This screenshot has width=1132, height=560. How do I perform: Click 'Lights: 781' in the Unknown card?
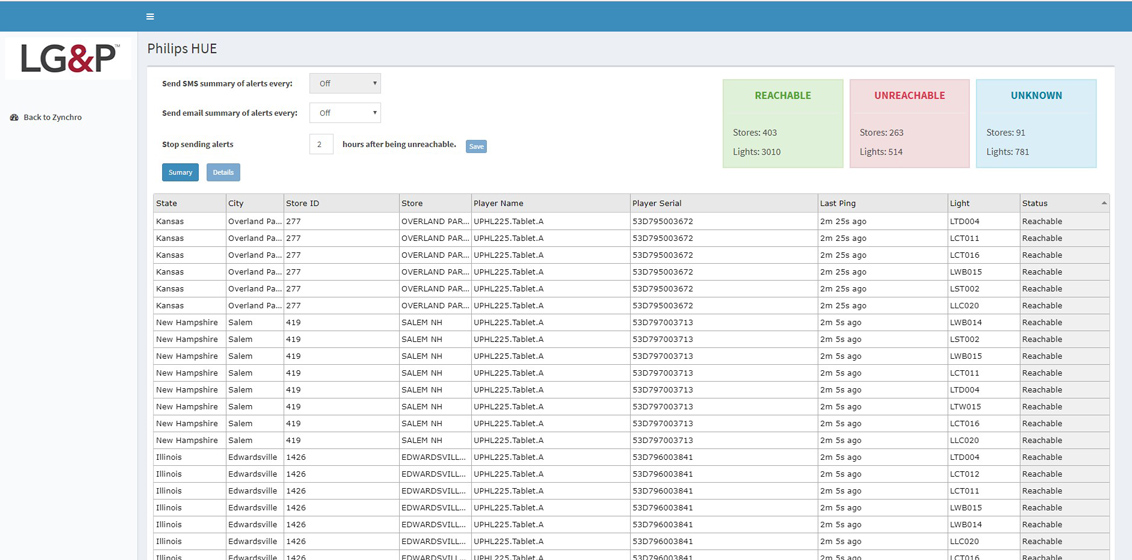1008,152
